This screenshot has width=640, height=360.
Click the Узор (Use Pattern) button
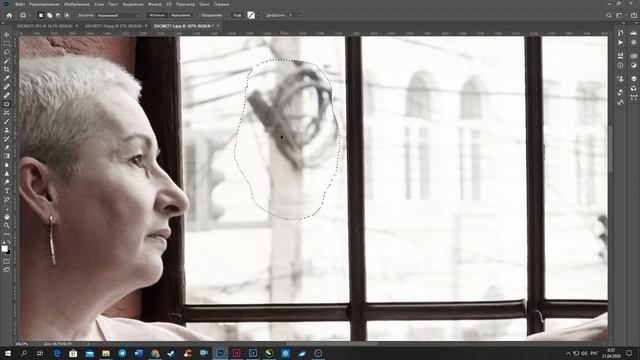click(237, 15)
